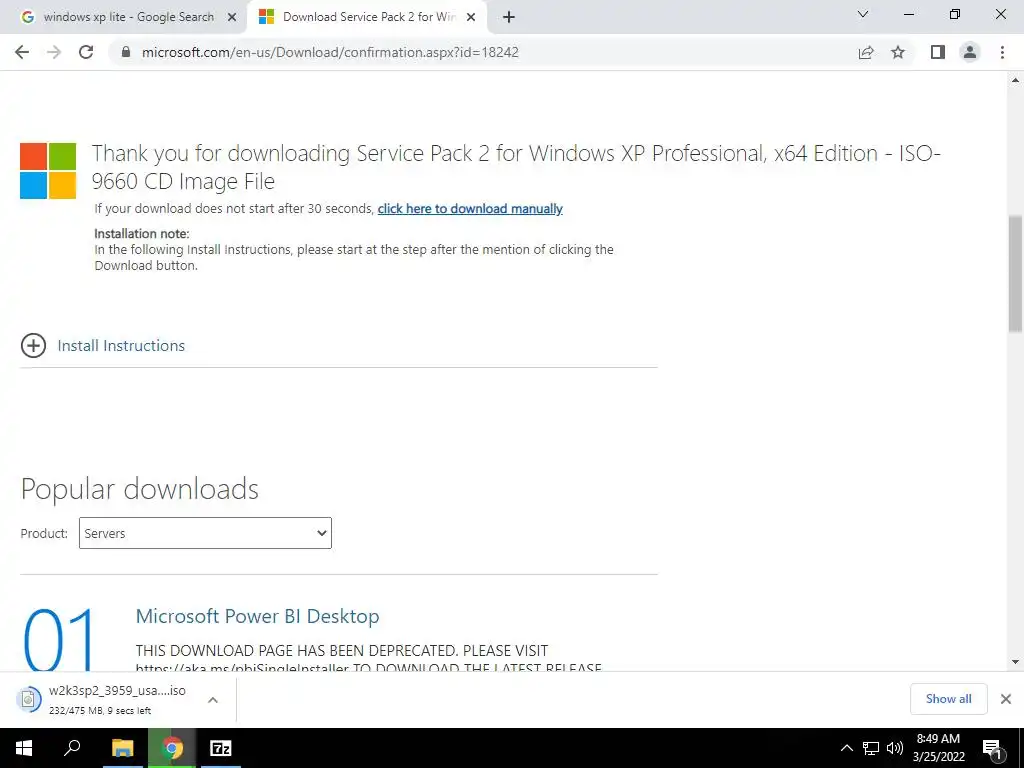Viewport: 1024px width, 768px height.
Task: View site information lock icon
Action: pos(126,52)
